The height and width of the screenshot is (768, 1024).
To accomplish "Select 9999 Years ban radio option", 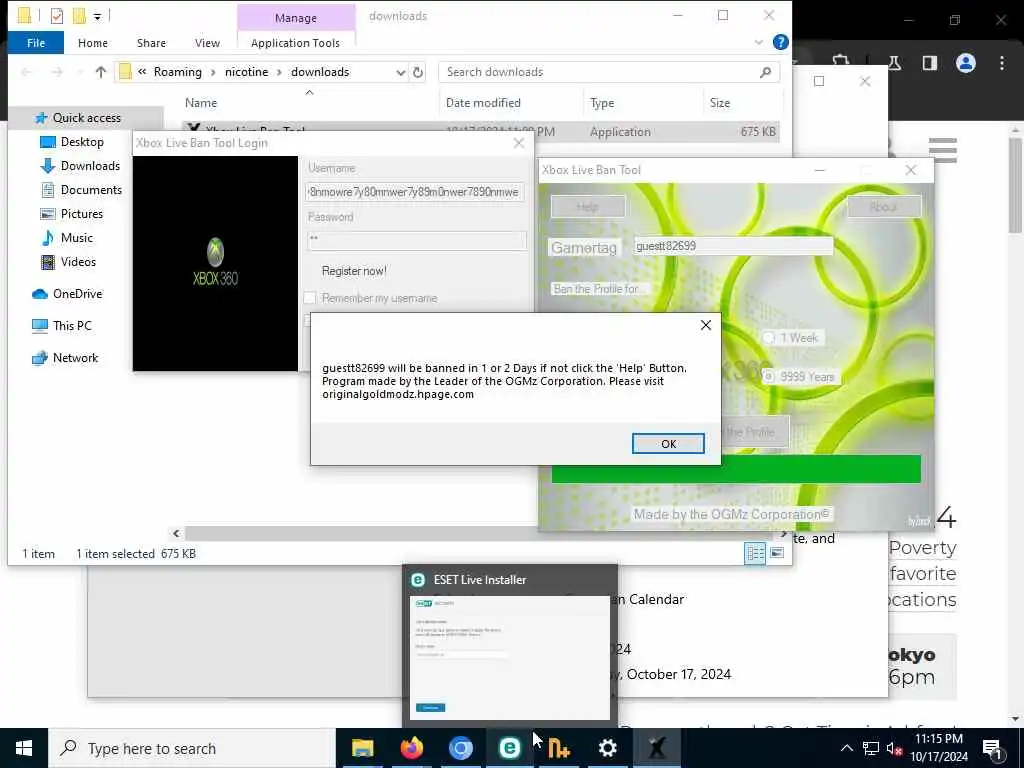I will click(769, 377).
